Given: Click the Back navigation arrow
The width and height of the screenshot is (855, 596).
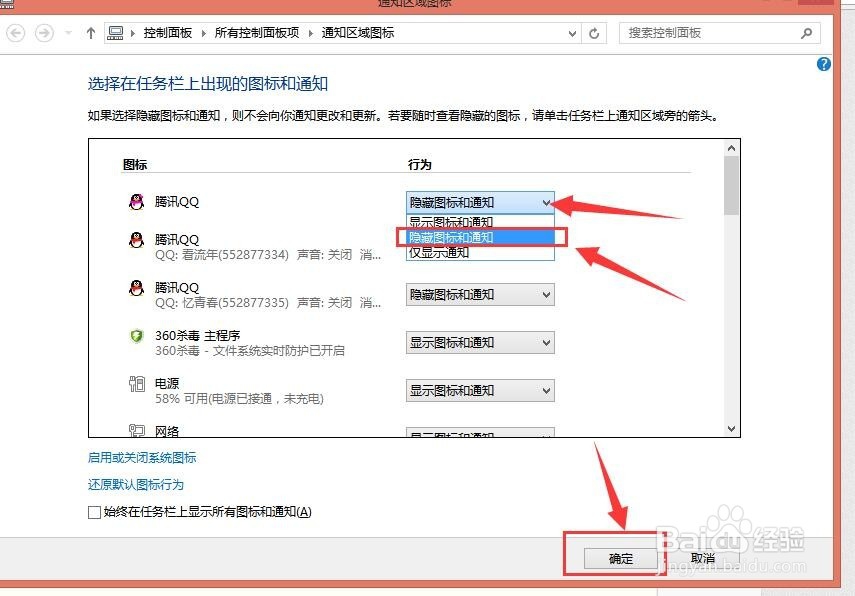Looking at the screenshot, I should pos(16,33).
